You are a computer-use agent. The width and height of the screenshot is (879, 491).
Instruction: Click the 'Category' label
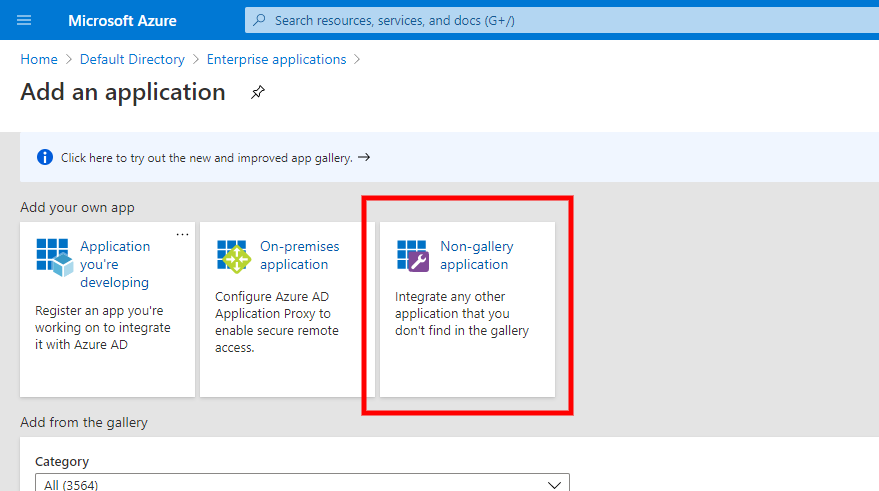62,462
